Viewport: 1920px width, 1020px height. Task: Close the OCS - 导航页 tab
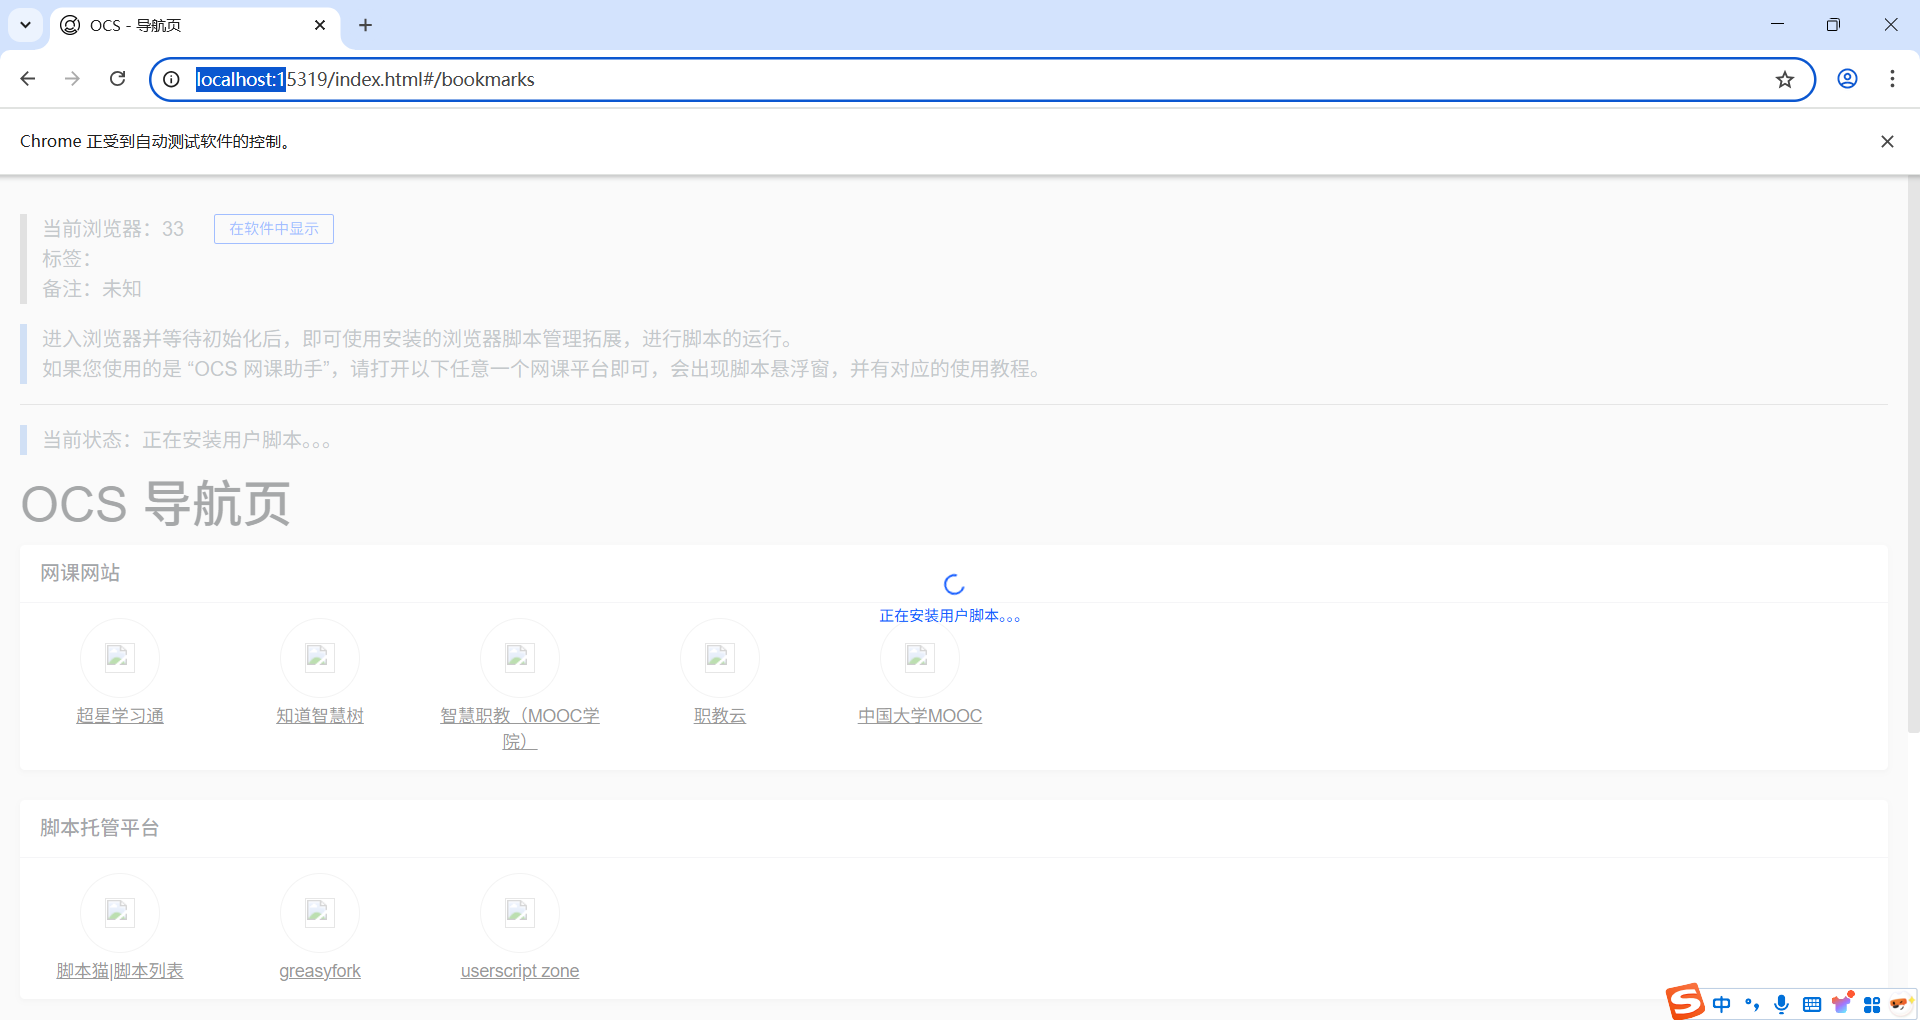(320, 25)
